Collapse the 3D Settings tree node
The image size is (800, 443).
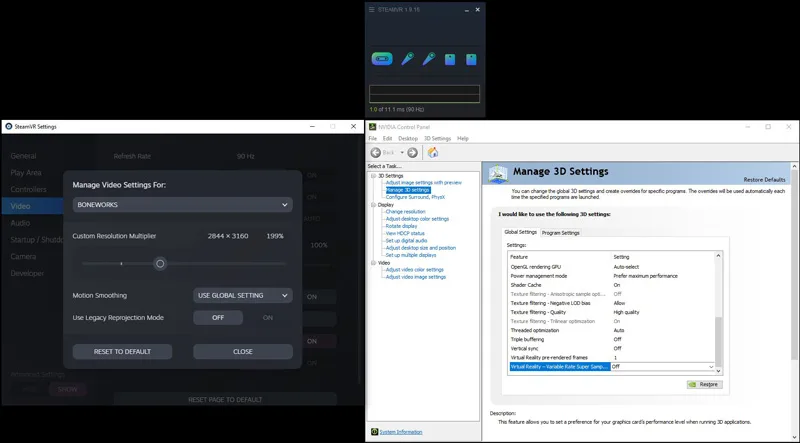tap(373, 176)
